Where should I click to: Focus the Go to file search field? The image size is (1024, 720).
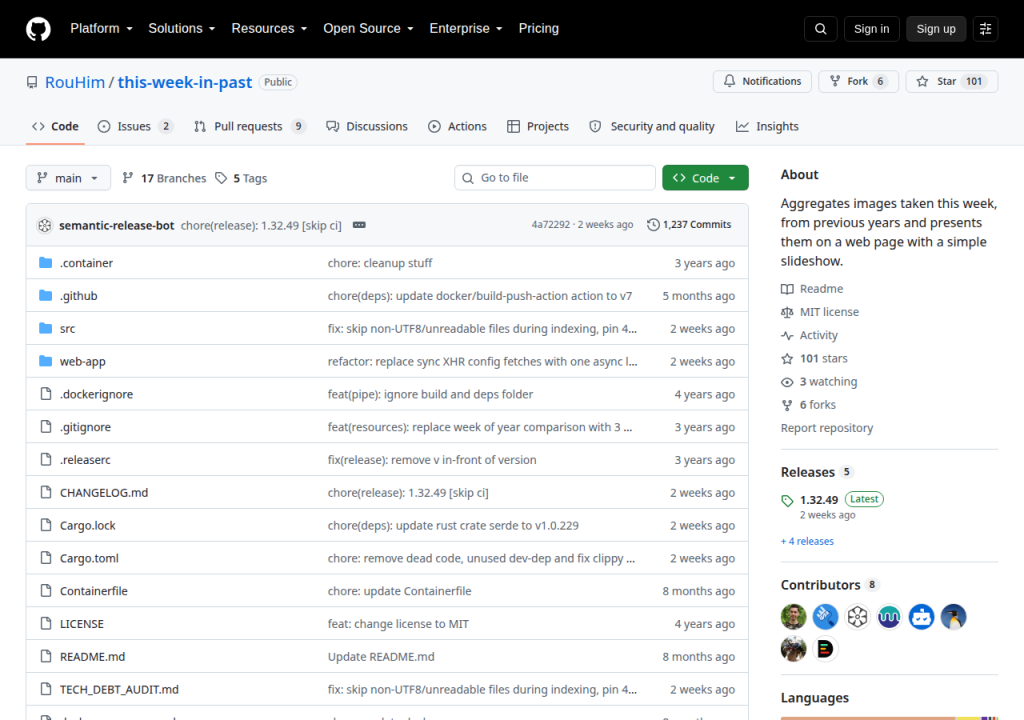(554, 178)
